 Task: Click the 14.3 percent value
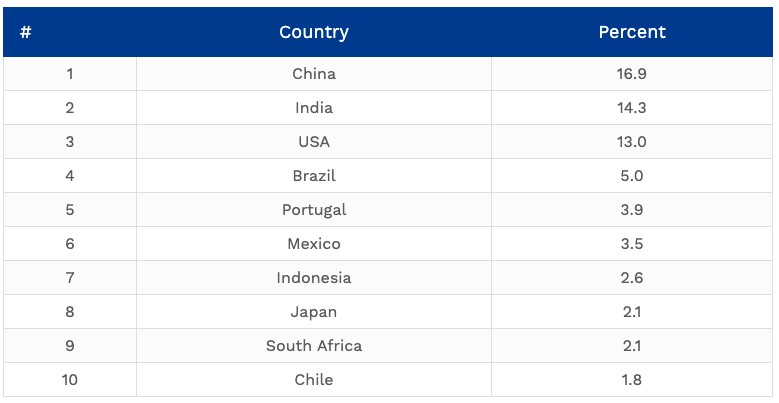(x=632, y=108)
